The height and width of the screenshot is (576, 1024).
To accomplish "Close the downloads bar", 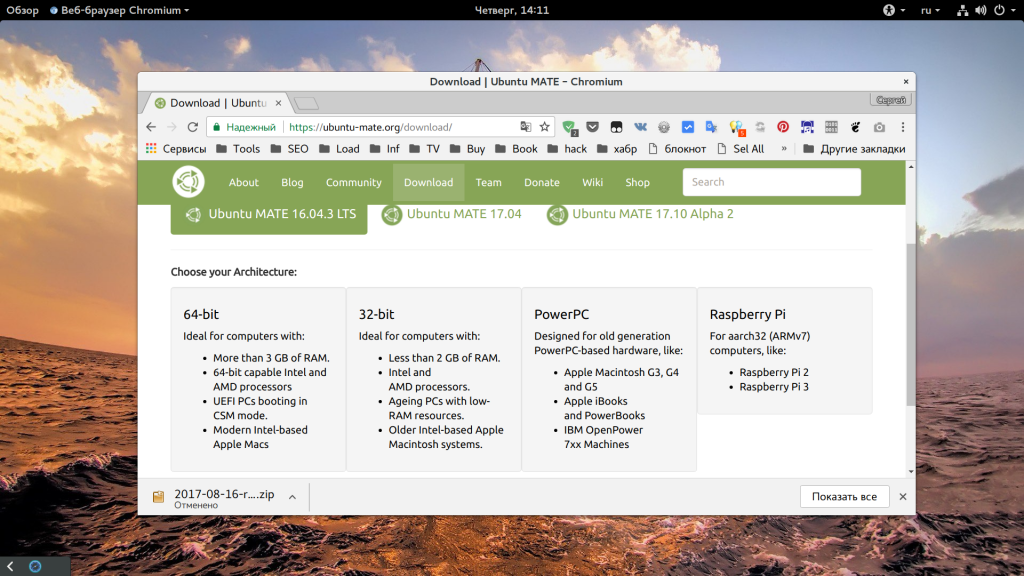I will (x=903, y=497).
